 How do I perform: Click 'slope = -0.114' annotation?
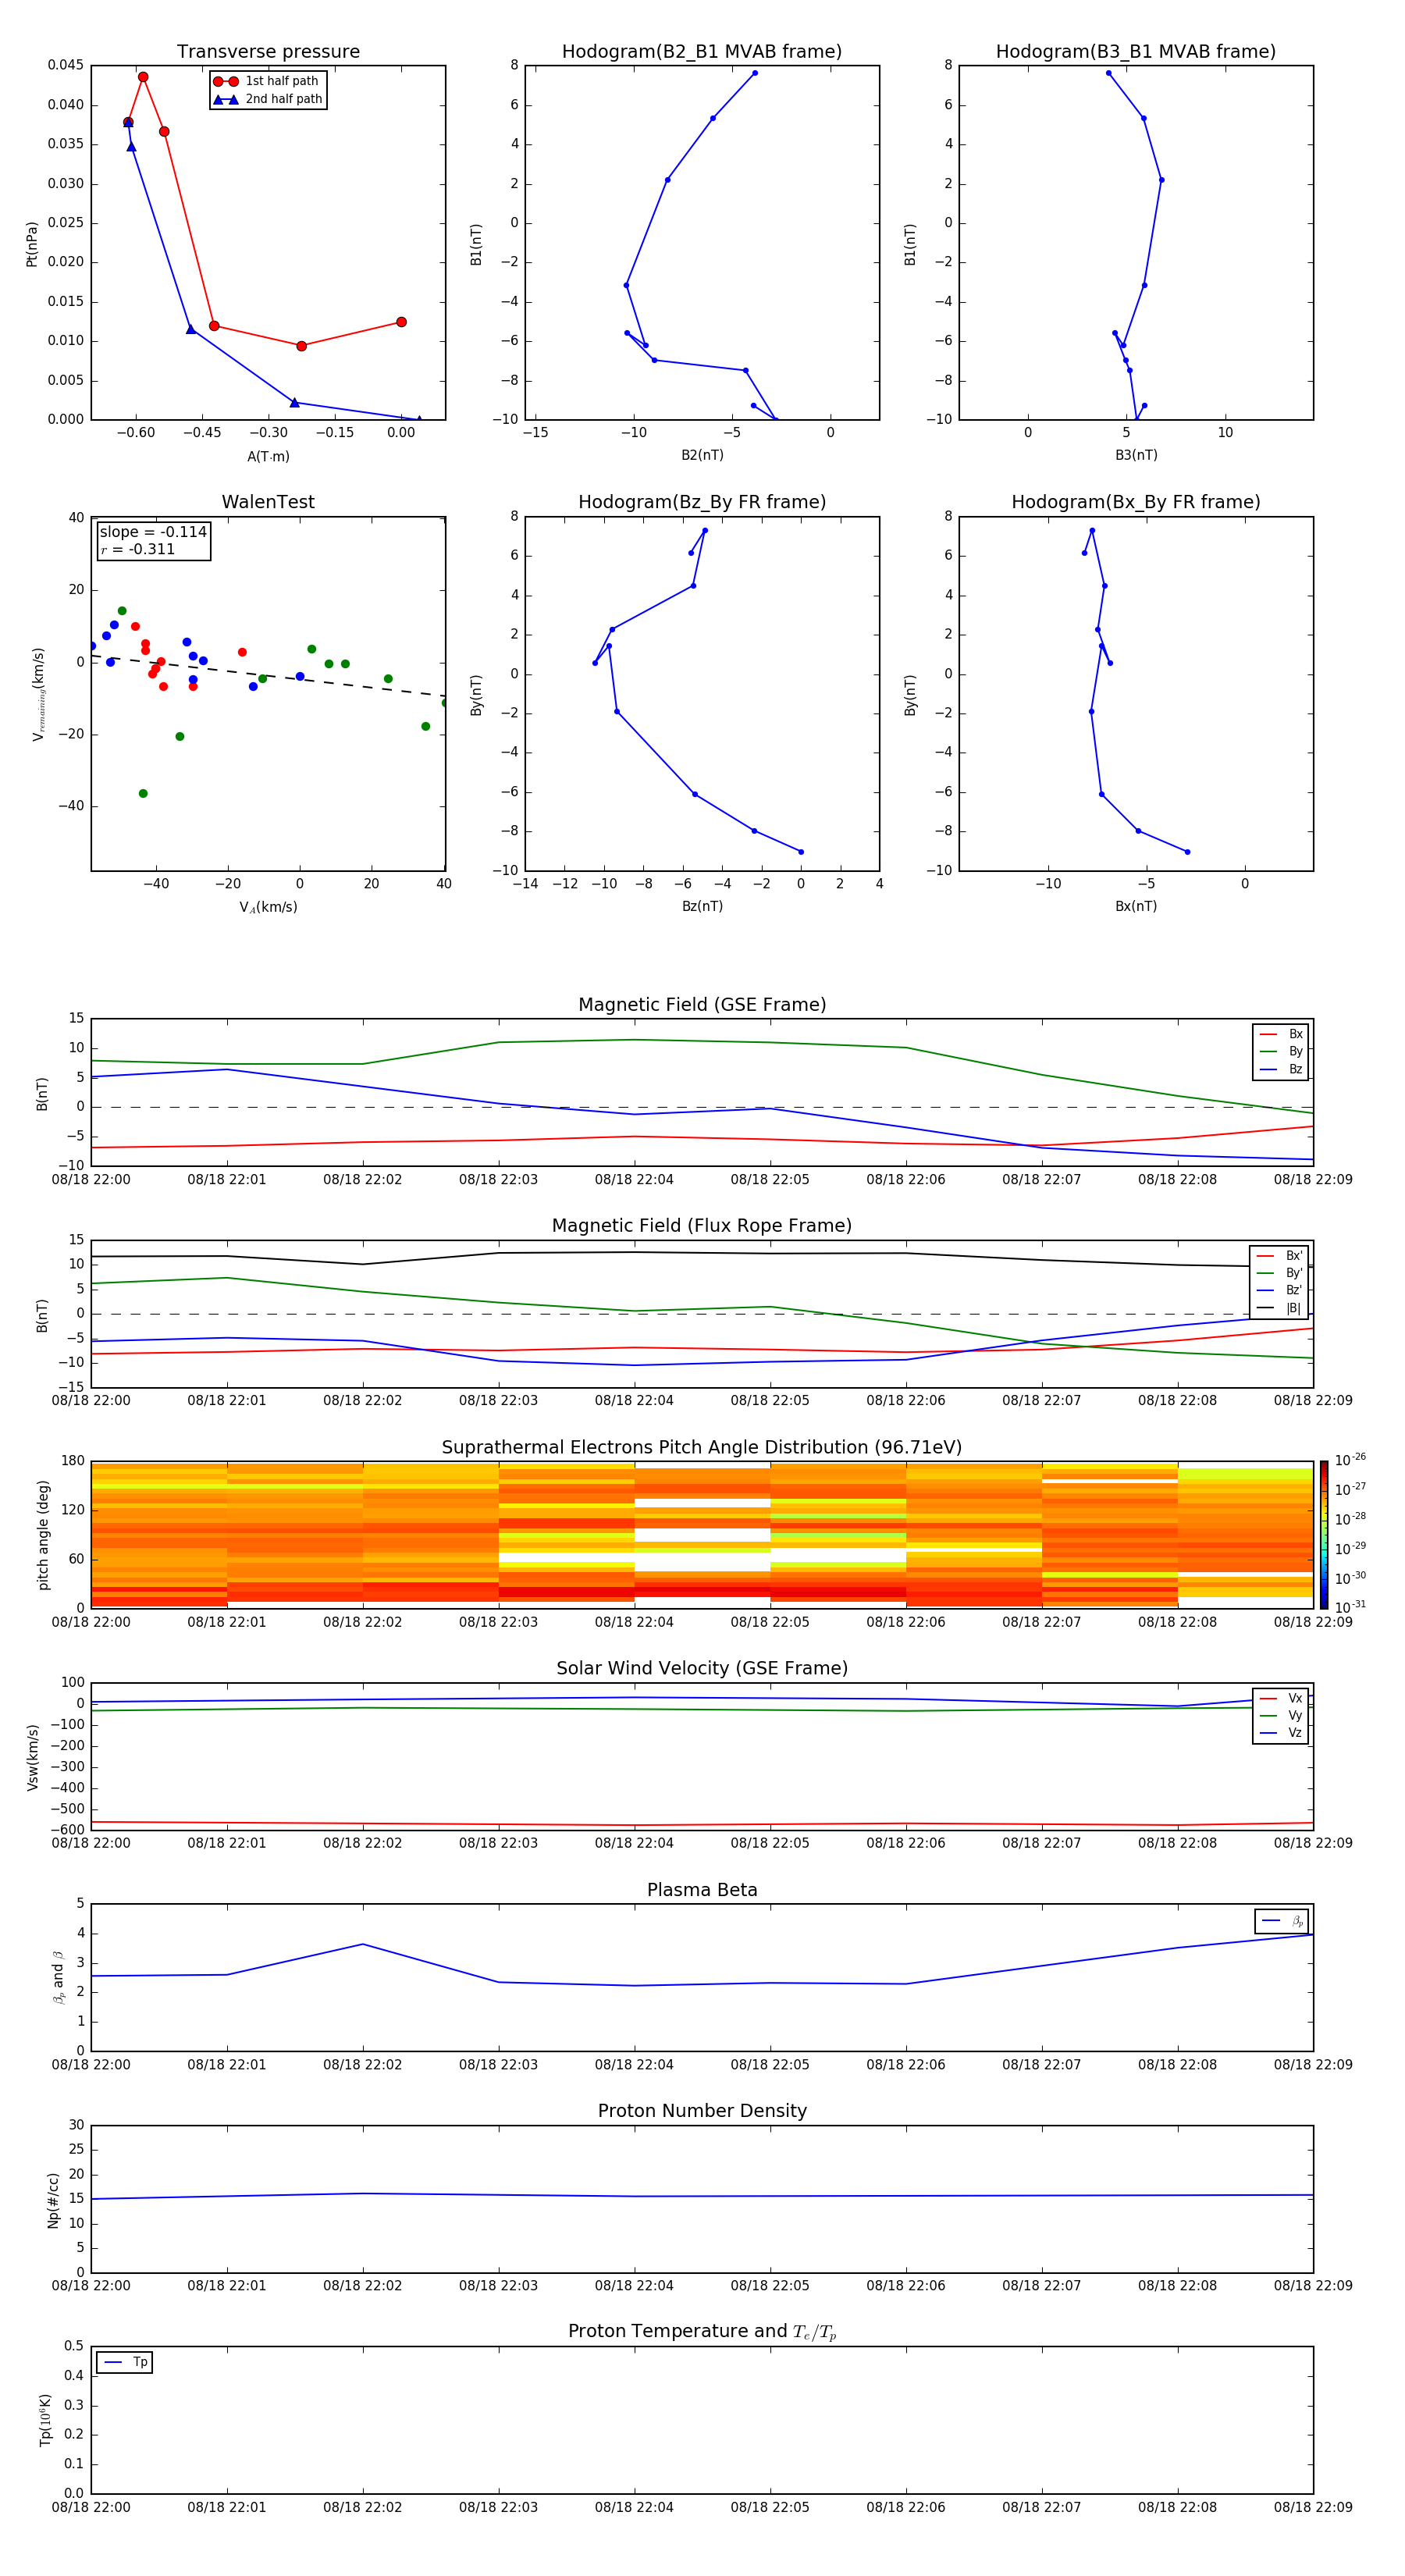(x=153, y=532)
